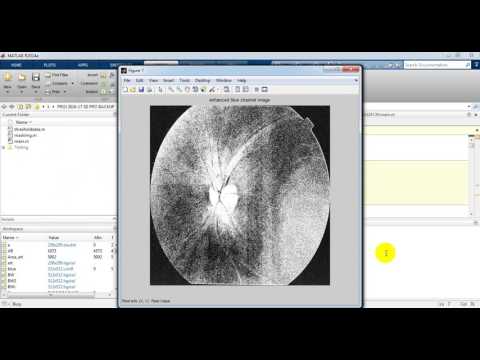
Task: Click the Open folder icon in the MATLAB toolstrip
Action: pos(22,78)
